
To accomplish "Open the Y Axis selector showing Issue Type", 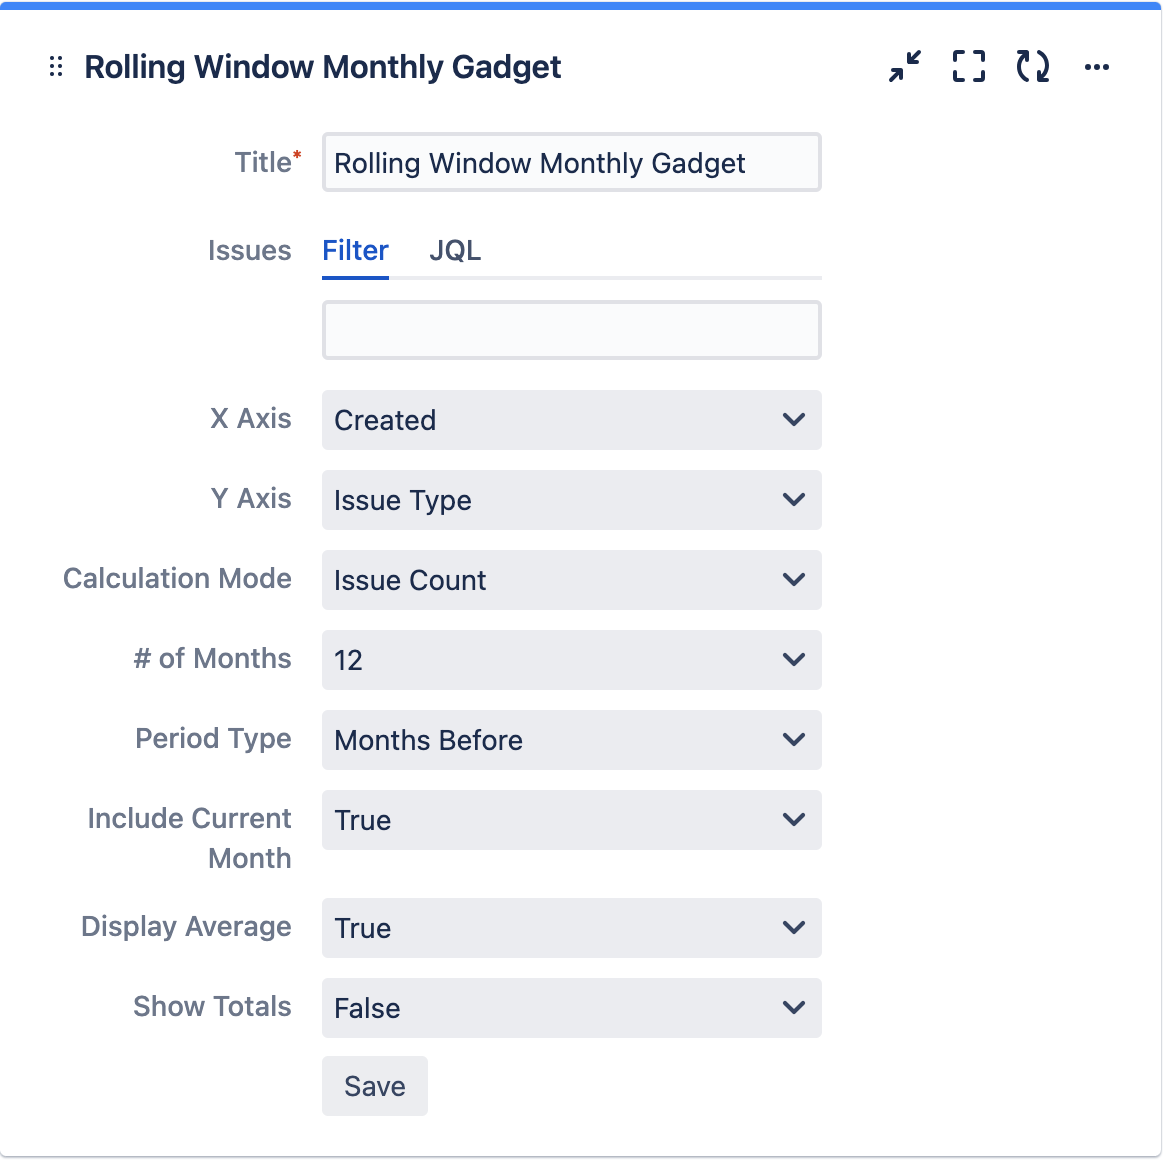I will click(571, 500).
